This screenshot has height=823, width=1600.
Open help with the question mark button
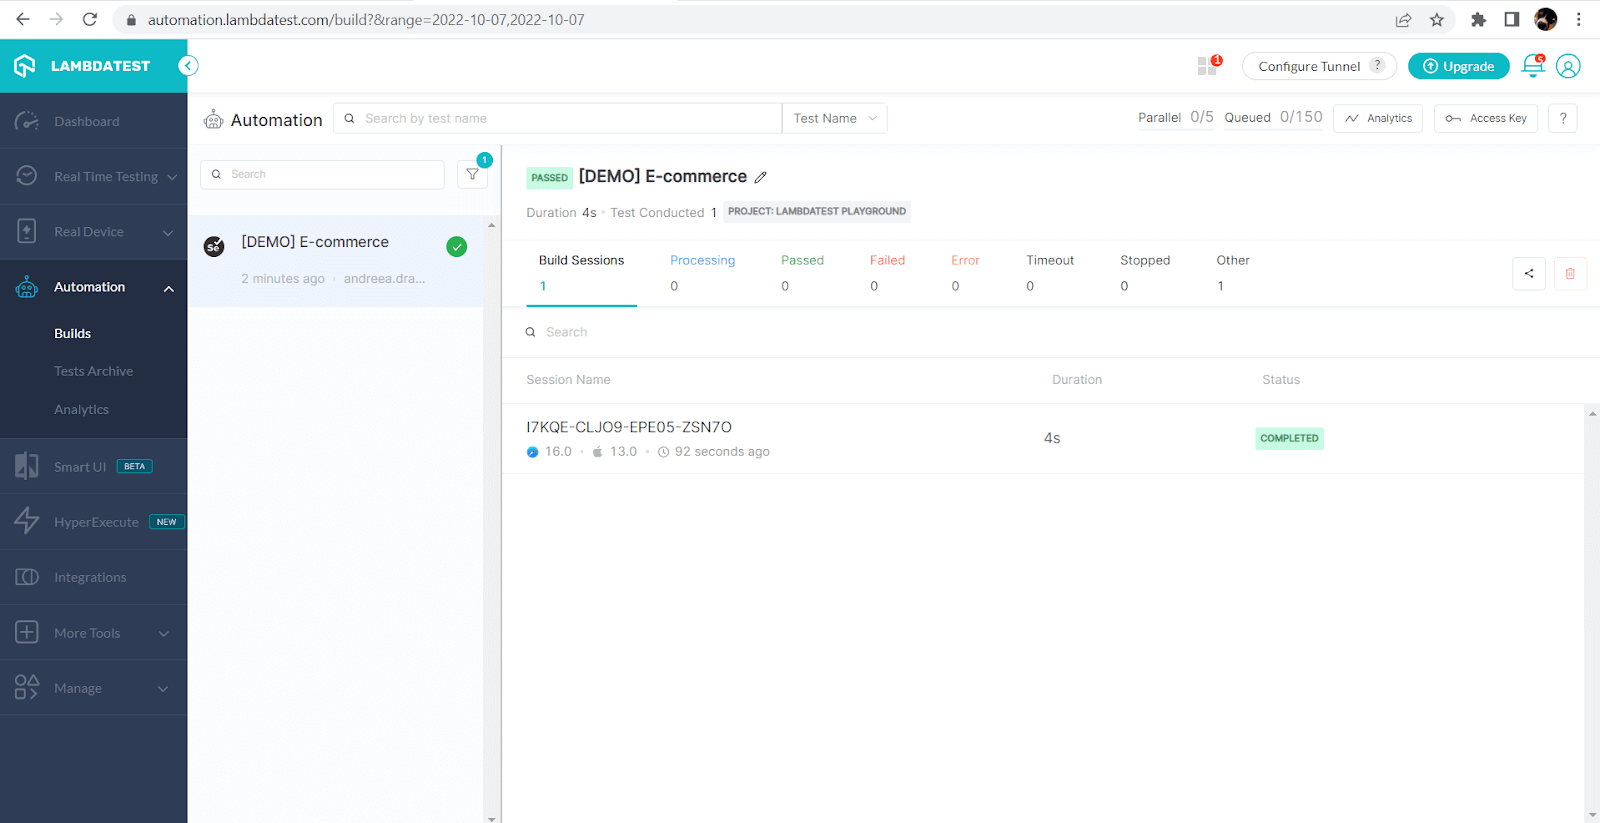tap(1562, 118)
